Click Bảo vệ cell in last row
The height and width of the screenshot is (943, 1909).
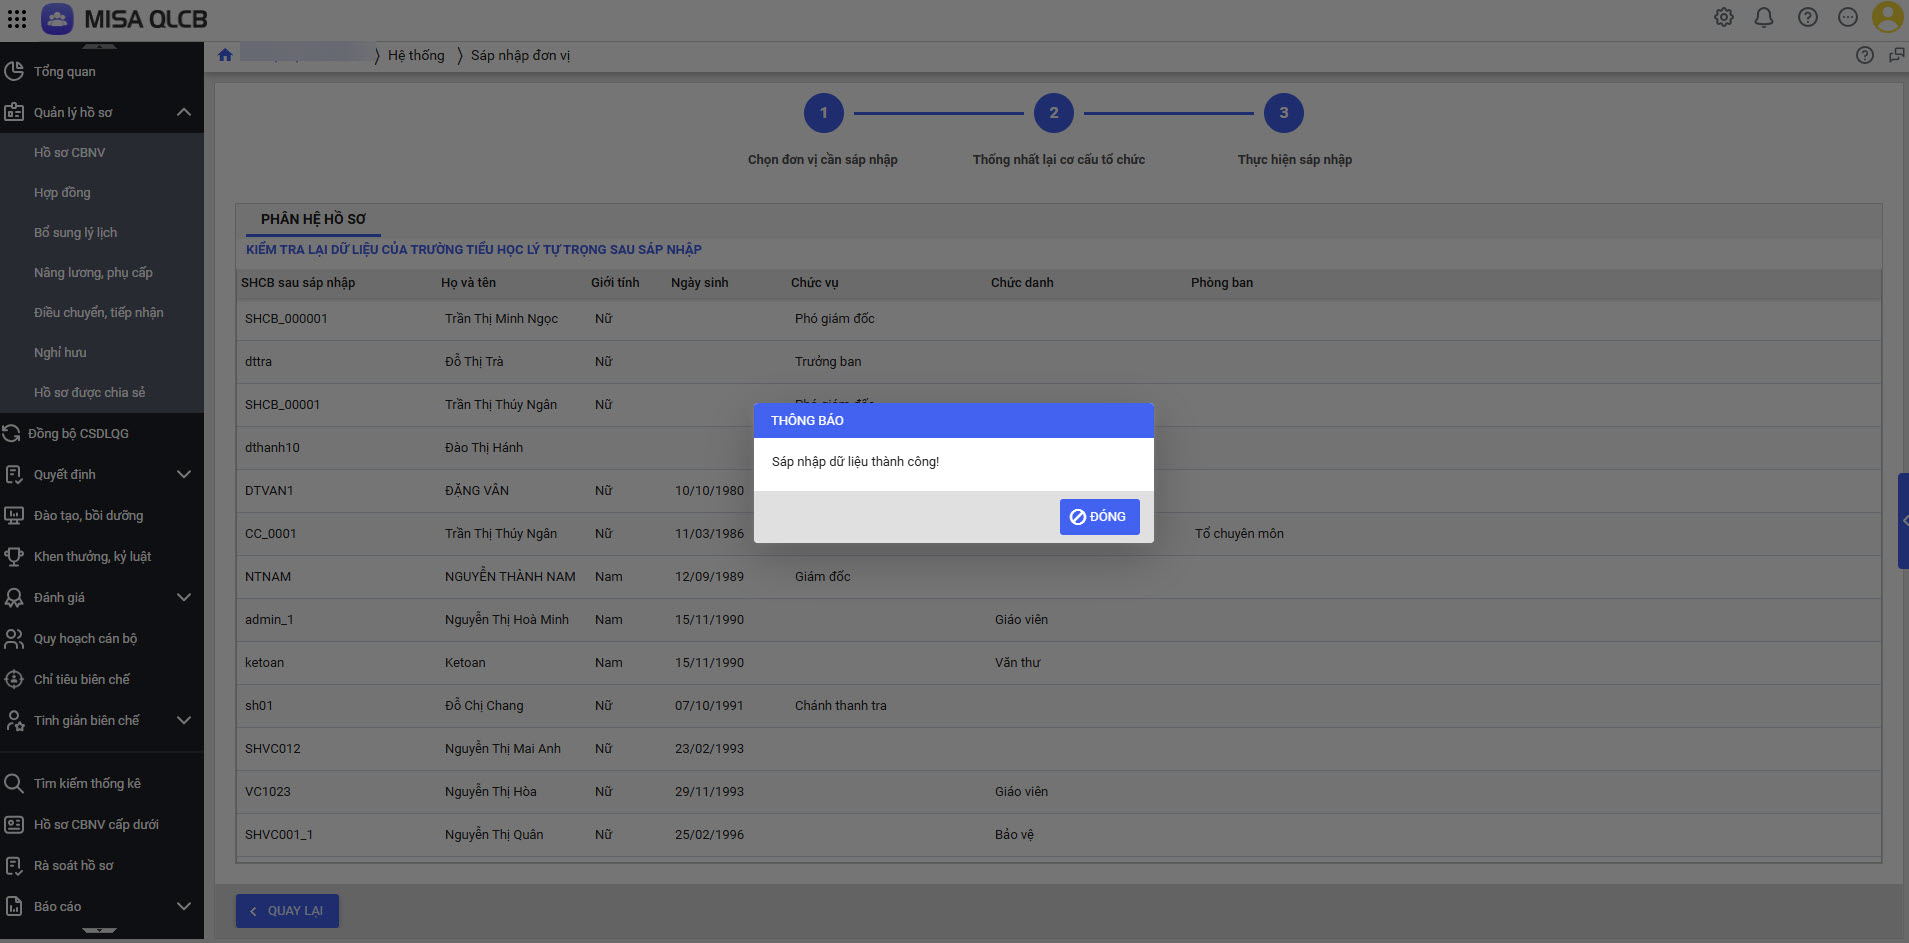click(x=1014, y=835)
